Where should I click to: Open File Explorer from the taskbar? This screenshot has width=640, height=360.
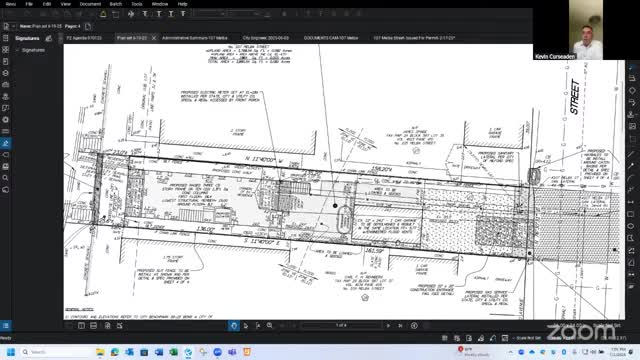pyautogui.click(x=100, y=352)
